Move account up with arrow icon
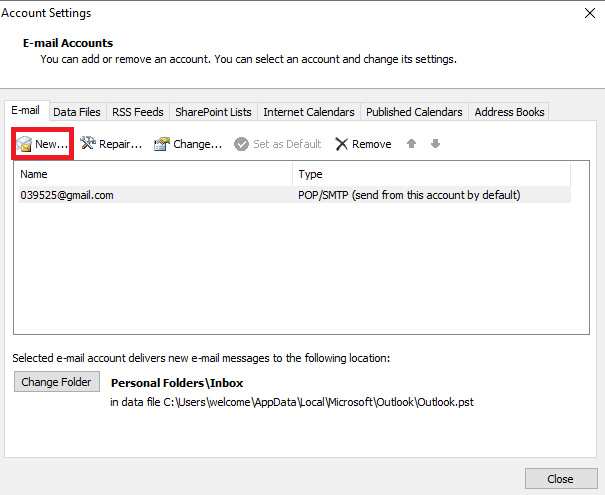Viewport: 605px width, 495px height. point(411,144)
